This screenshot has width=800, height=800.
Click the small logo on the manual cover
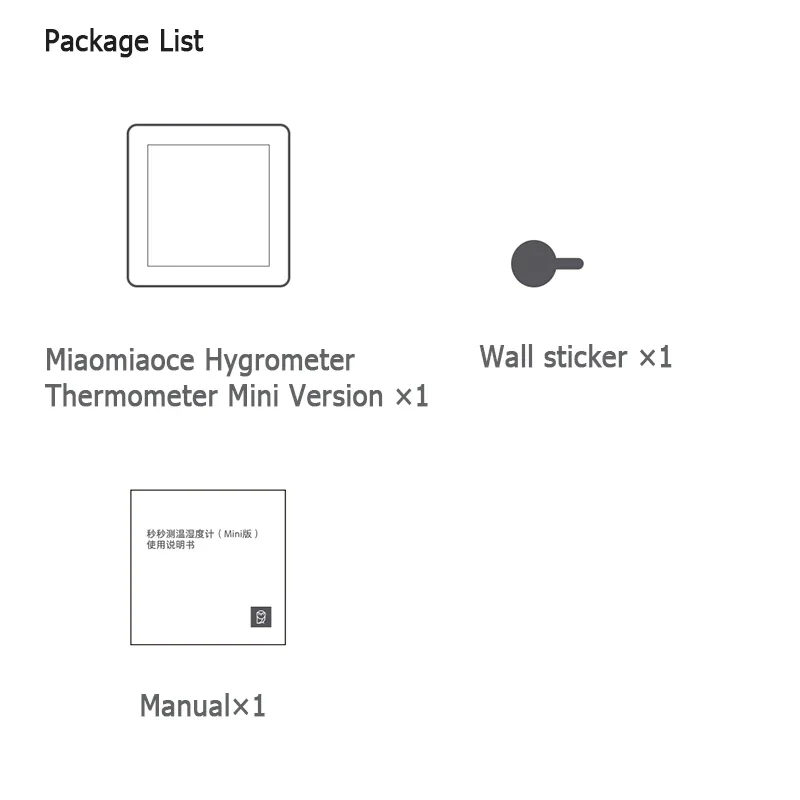click(x=261, y=617)
